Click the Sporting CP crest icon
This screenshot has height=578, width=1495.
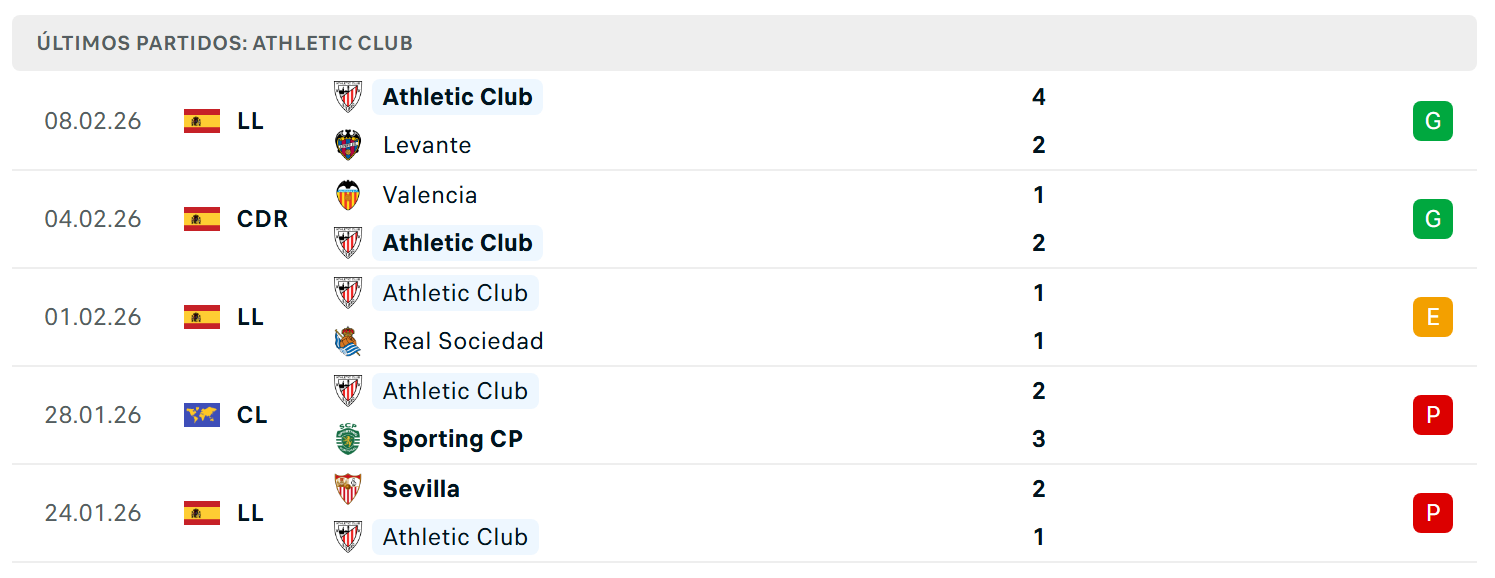pyautogui.click(x=348, y=439)
